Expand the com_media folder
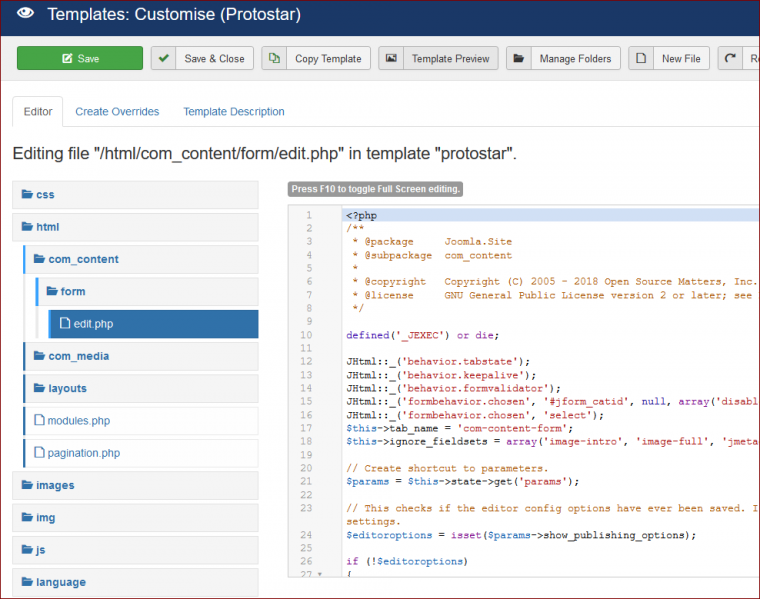This screenshot has width=760, height=599. coord(78,356)
